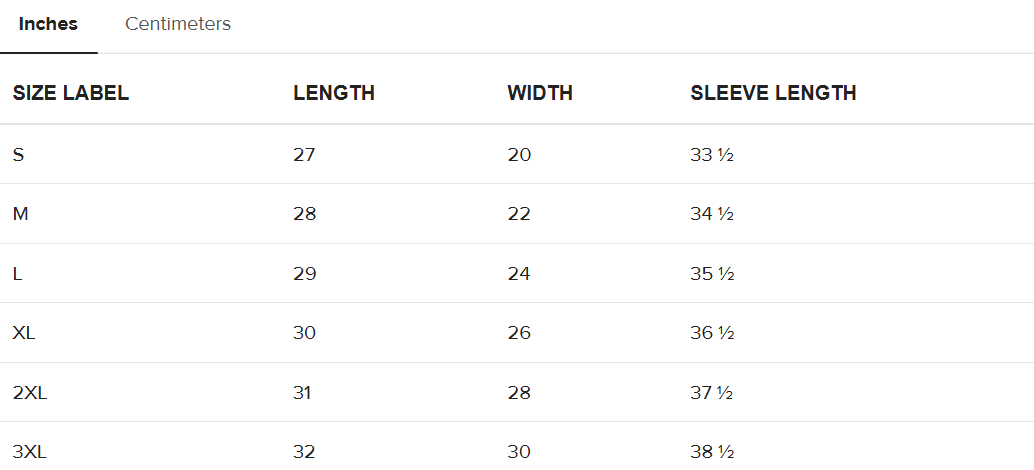The width and height of the screenshot is (1034, 470).
Task: Select the XL size row label
Action: pos(24,333)
